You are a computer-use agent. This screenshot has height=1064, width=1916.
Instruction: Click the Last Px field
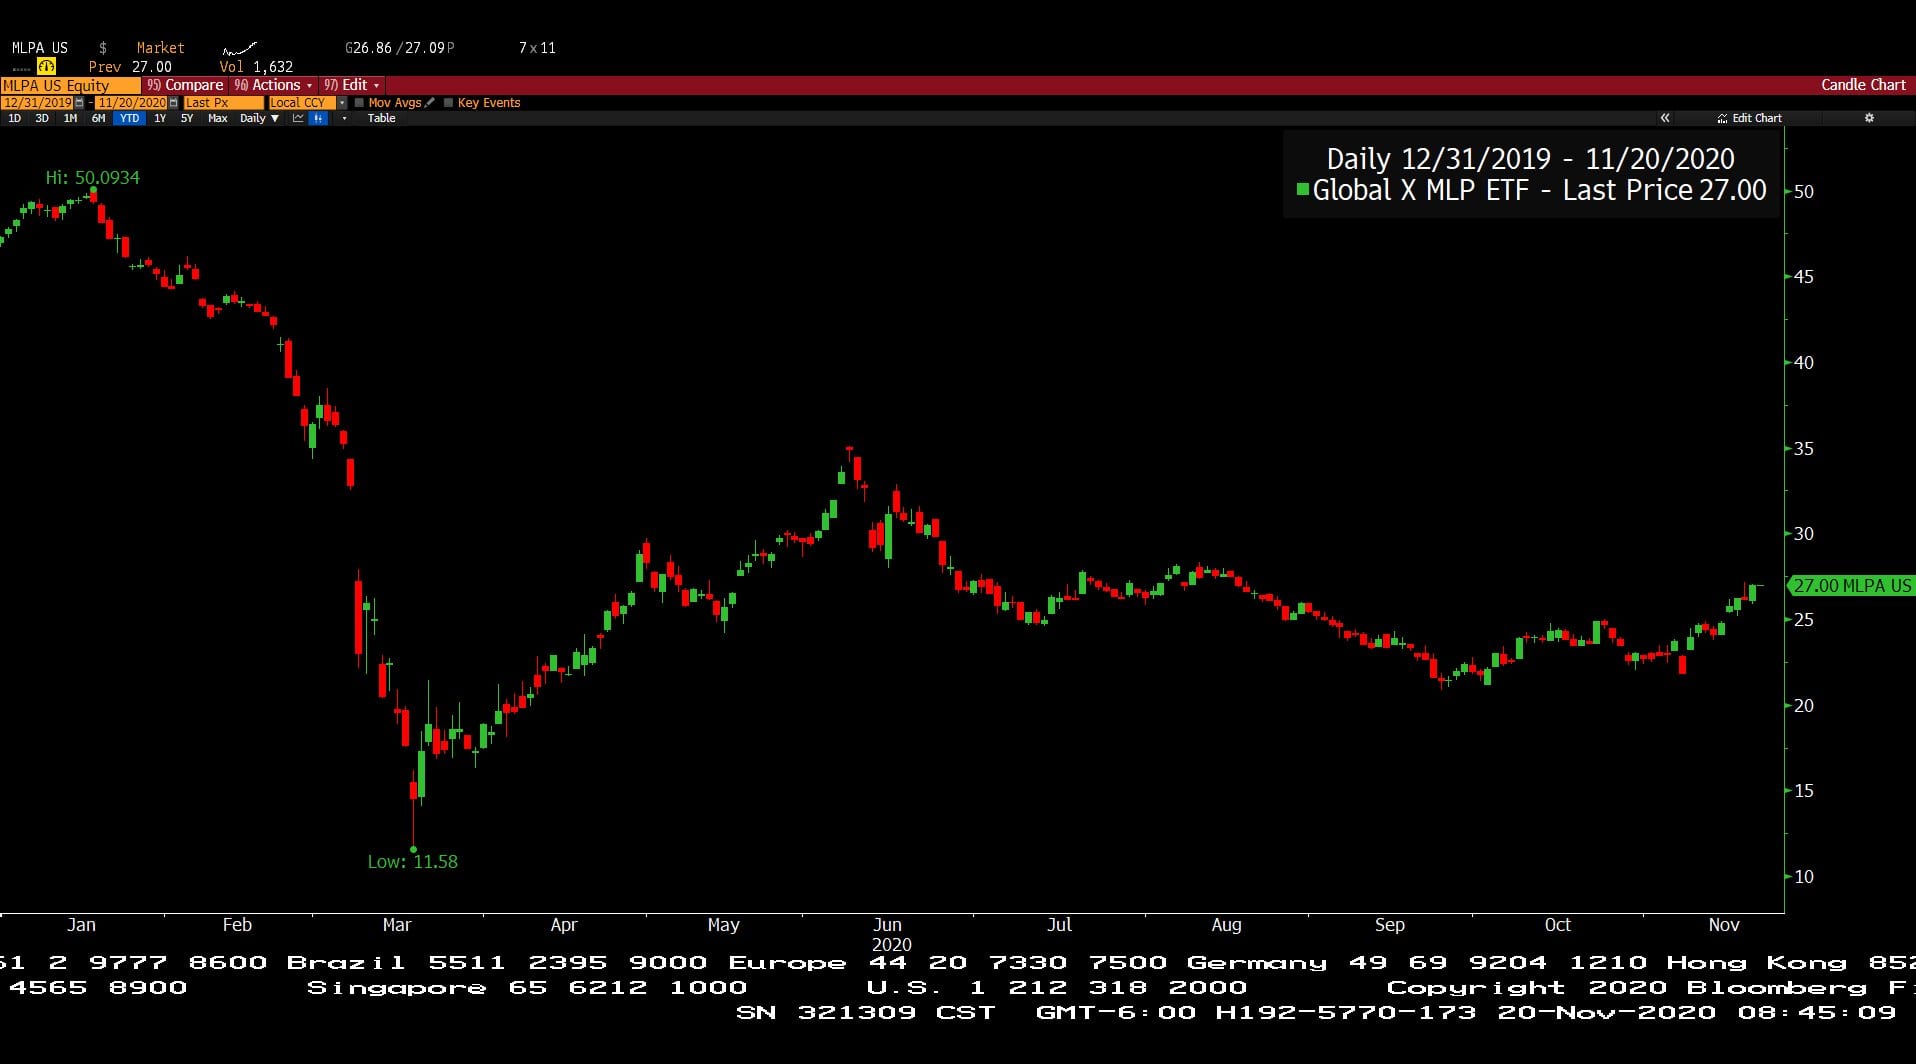223,103
